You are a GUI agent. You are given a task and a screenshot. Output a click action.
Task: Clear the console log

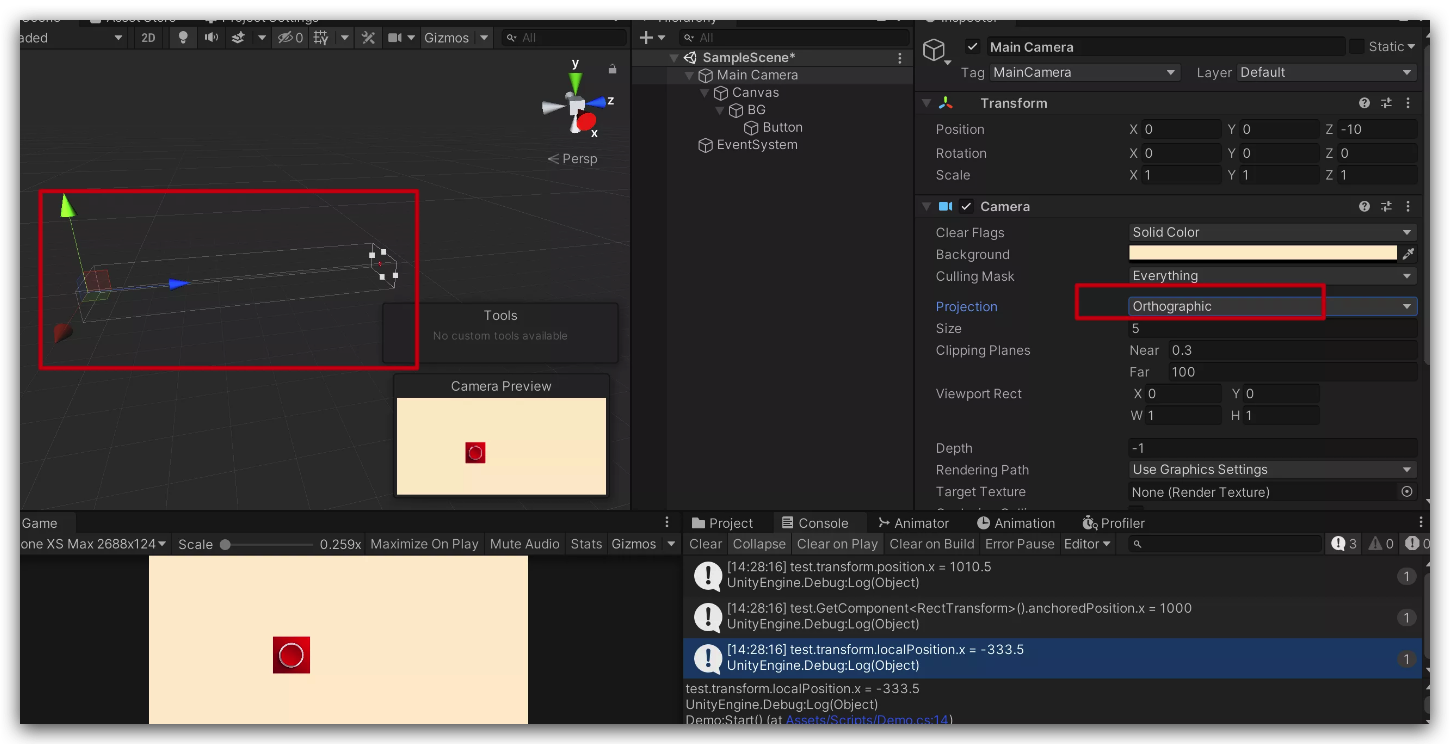pos(705,544)
